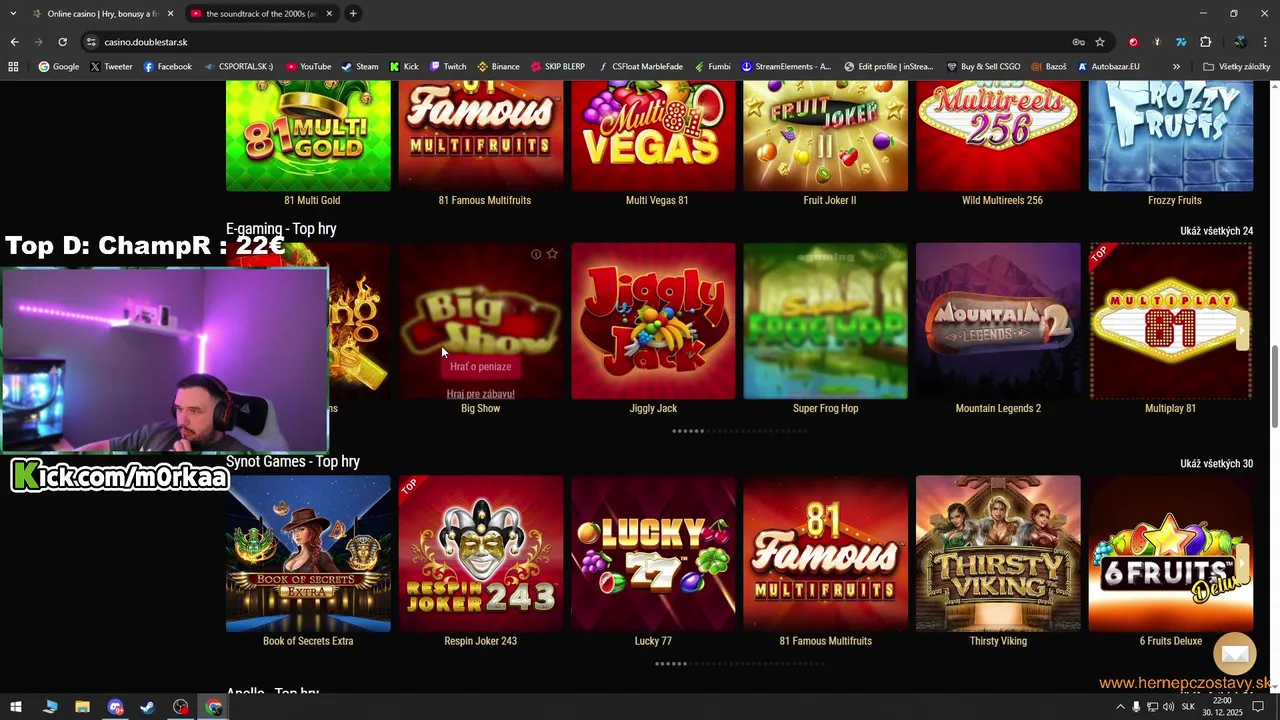The width and height of the screenshot is (1280, 720).
Task: Bookmark this page with the star icon
Action: 1100,42
